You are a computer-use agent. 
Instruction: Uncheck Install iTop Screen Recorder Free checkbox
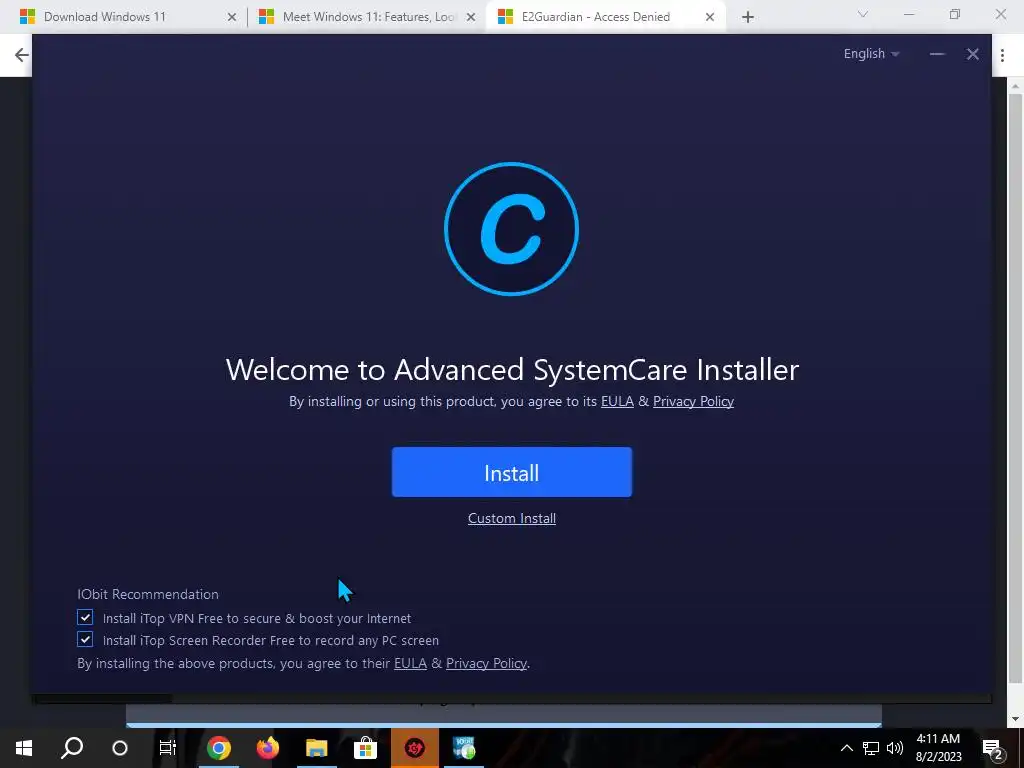(85, 639)
